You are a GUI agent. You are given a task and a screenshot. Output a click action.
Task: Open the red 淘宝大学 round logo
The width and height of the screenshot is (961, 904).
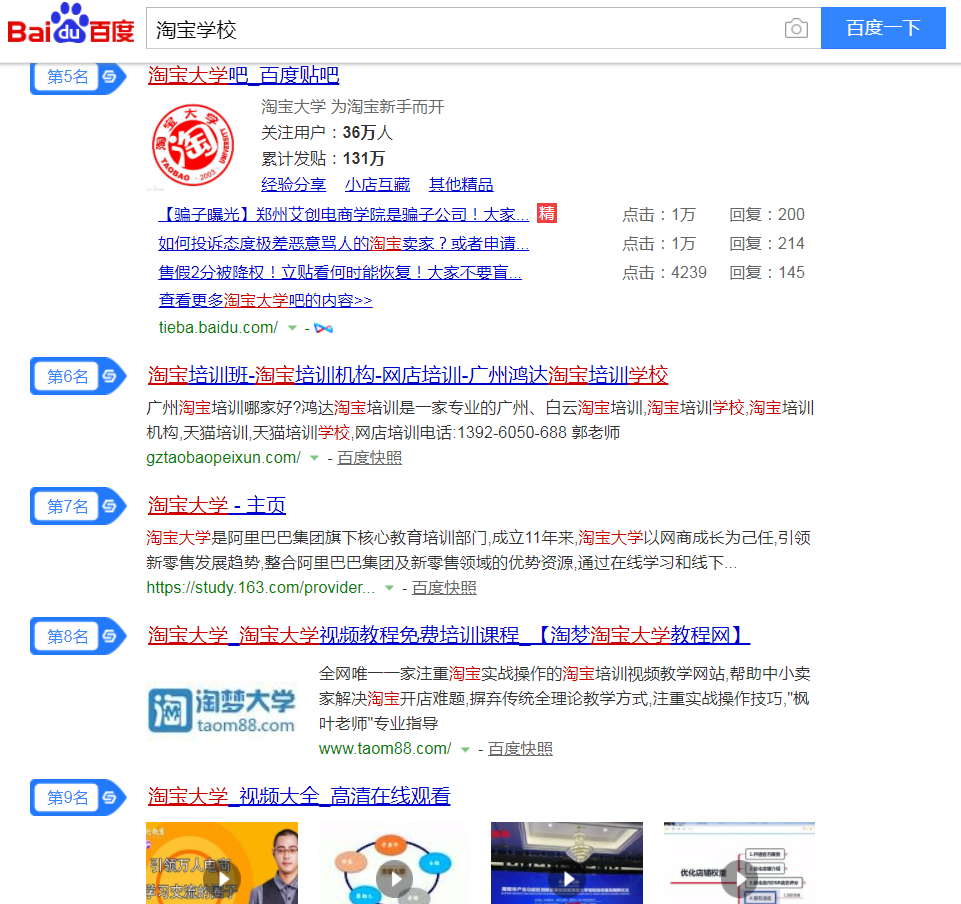click(193, 145)
